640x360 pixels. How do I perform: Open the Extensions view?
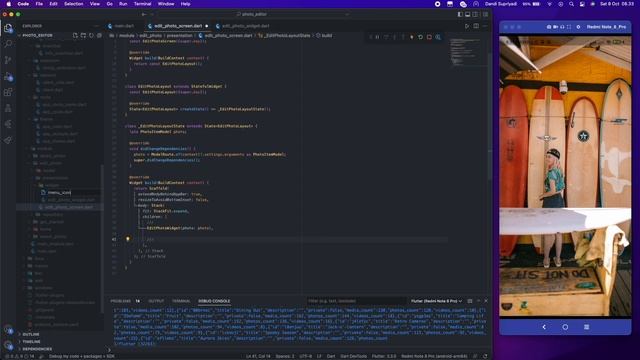(8, 92)
